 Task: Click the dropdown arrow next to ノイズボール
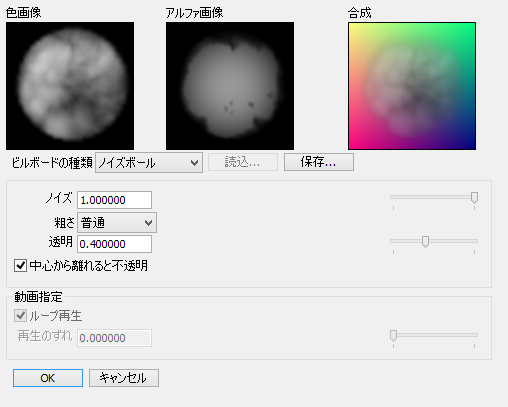[194, 163]
